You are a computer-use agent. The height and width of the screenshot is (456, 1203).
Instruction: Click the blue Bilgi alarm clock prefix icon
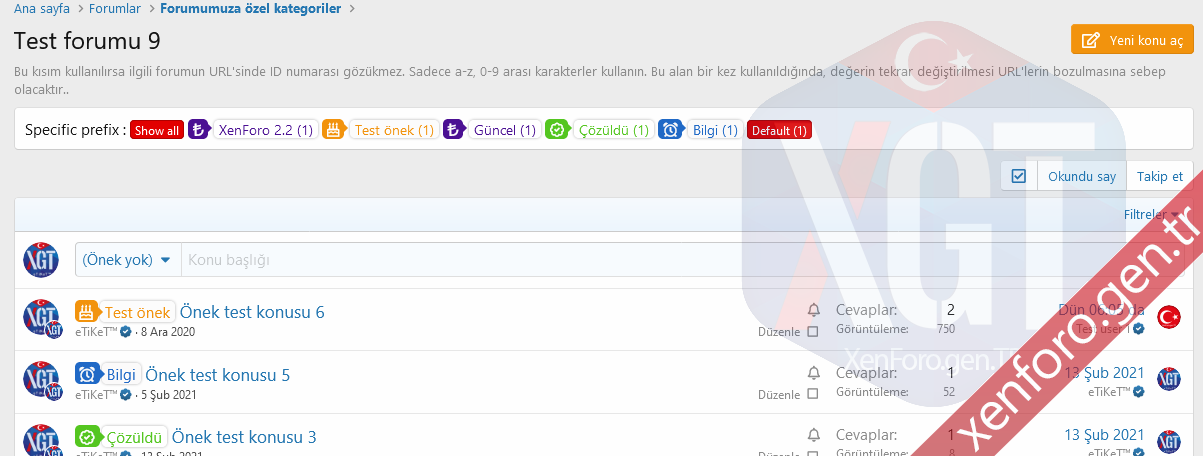[670, 130]
